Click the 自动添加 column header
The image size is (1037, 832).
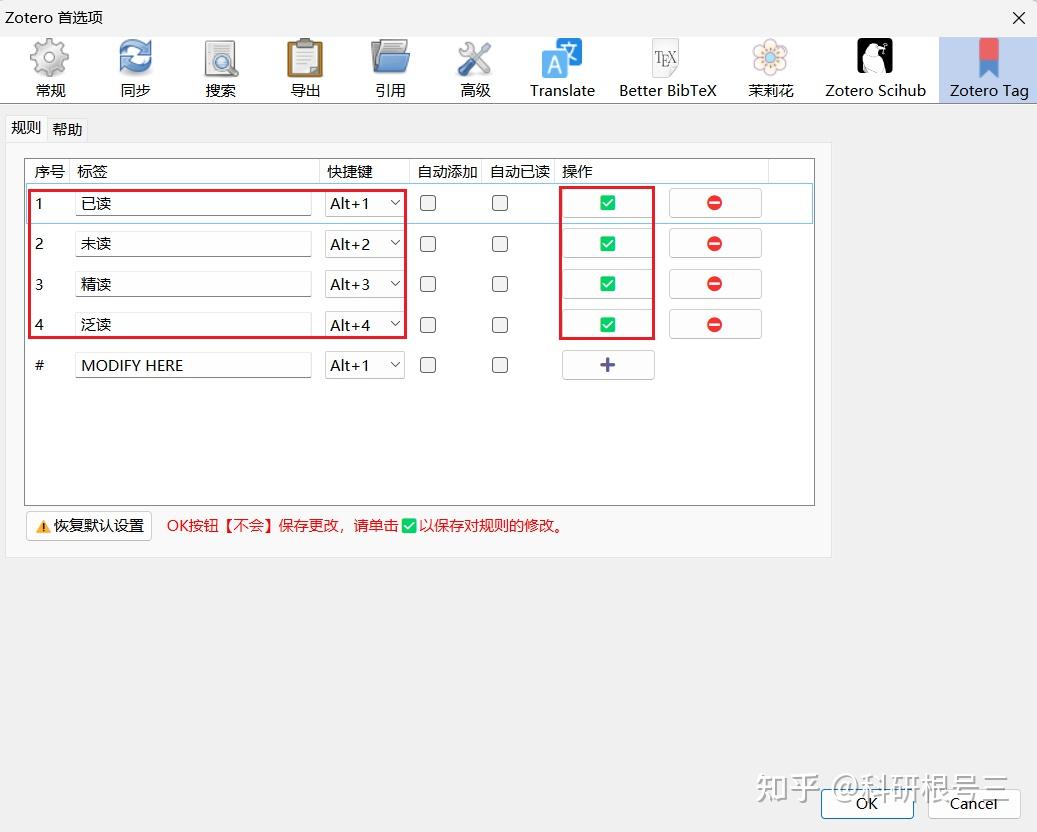coord(446,172)
